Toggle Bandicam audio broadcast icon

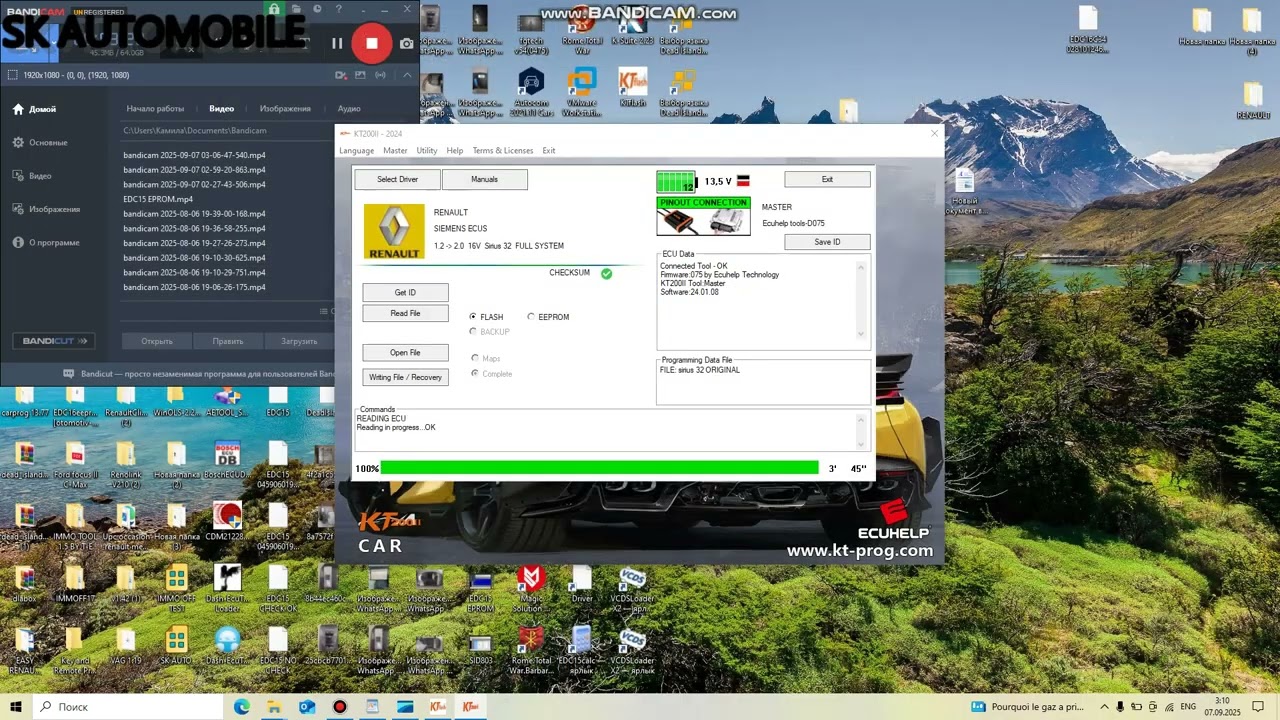pyautogui.click(x=380, y=75)
